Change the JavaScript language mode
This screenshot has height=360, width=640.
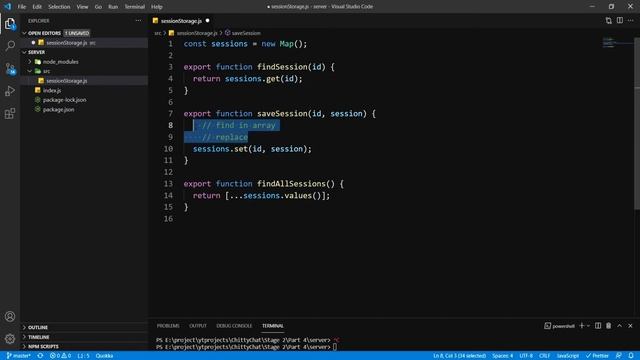[x=568, y=356]
